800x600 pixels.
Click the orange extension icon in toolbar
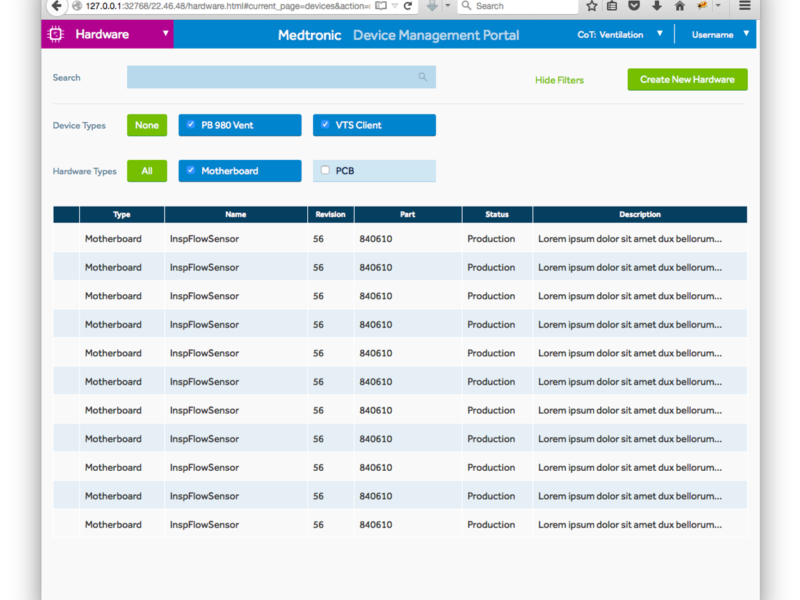(x=702, y=6)
